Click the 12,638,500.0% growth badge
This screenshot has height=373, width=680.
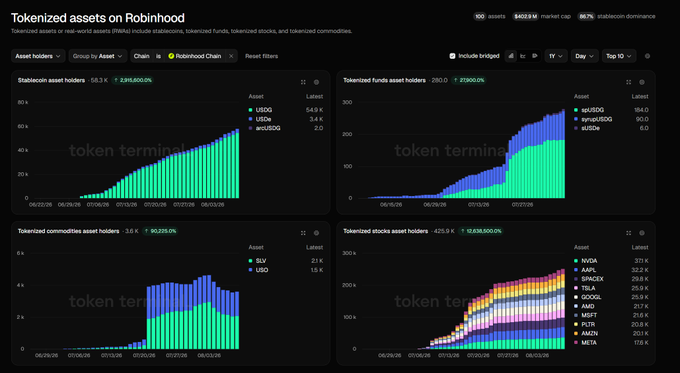coord(481,231)
